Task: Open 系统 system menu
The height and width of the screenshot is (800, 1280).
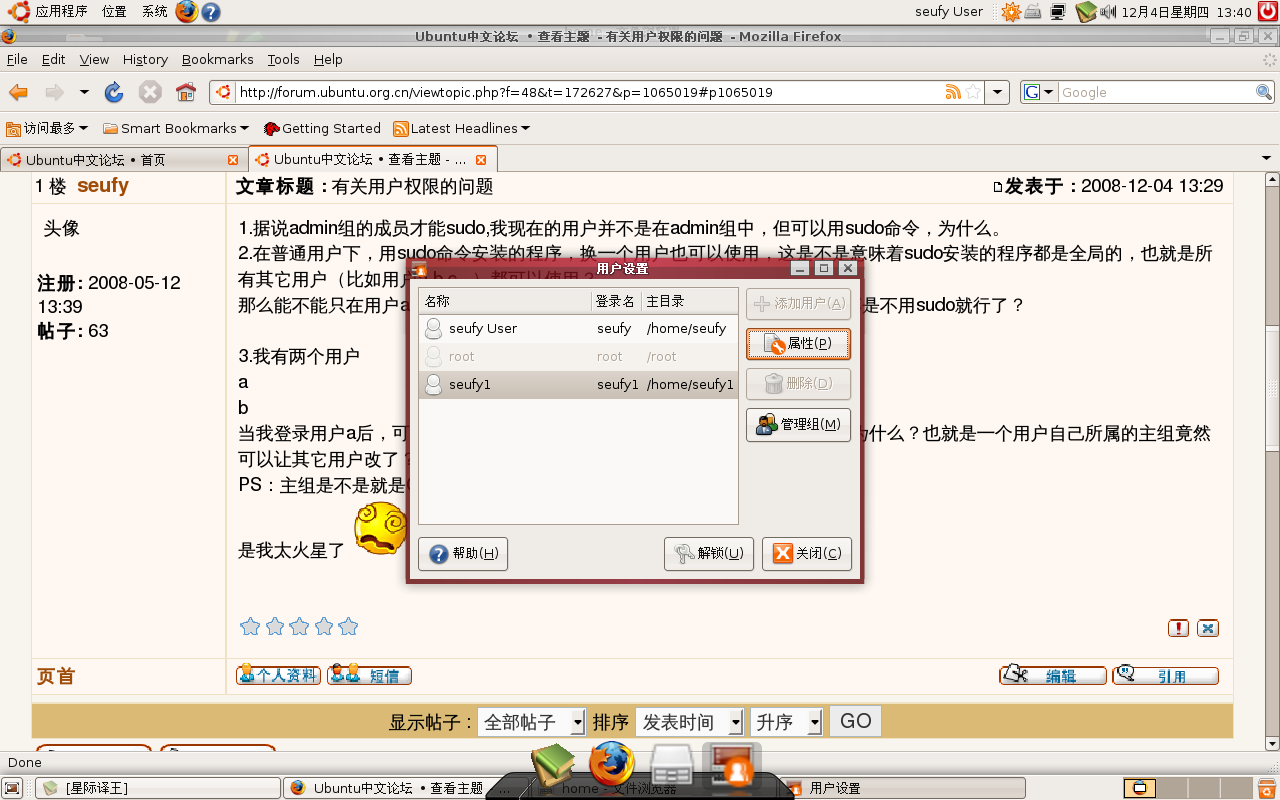Action: coord(154,12)
